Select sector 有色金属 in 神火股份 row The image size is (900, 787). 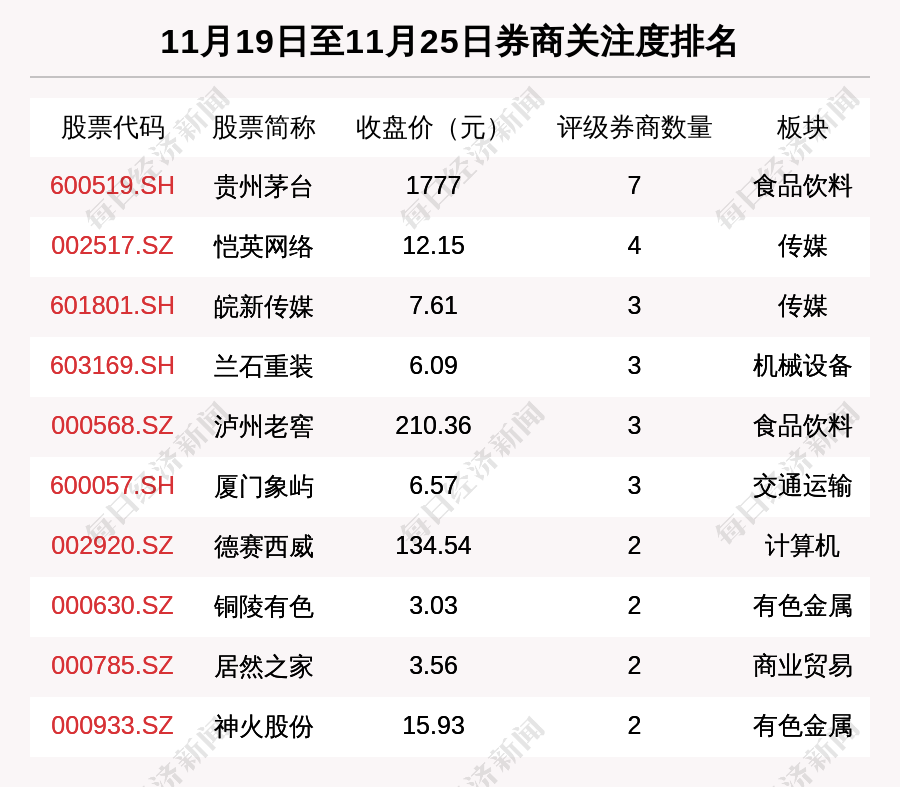802,726
